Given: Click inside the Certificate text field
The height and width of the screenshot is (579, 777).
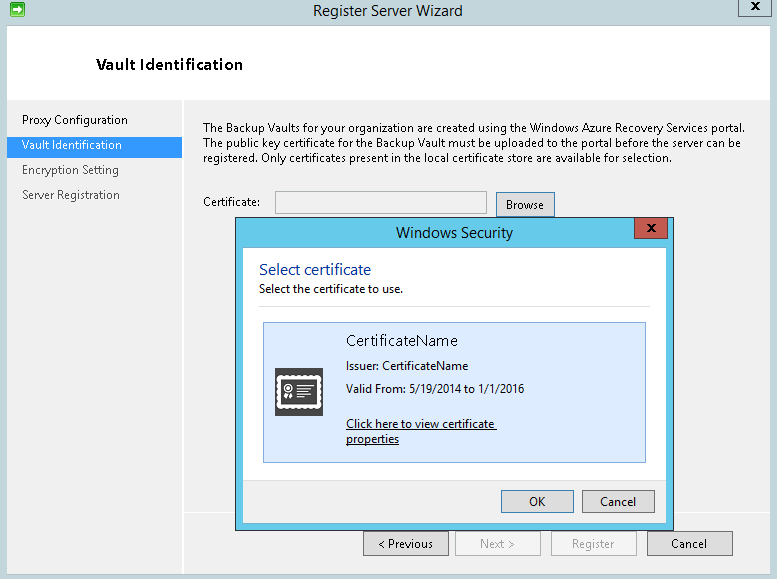Looking at the screenshot, I should pyautogui.click(x=381, y=203).
